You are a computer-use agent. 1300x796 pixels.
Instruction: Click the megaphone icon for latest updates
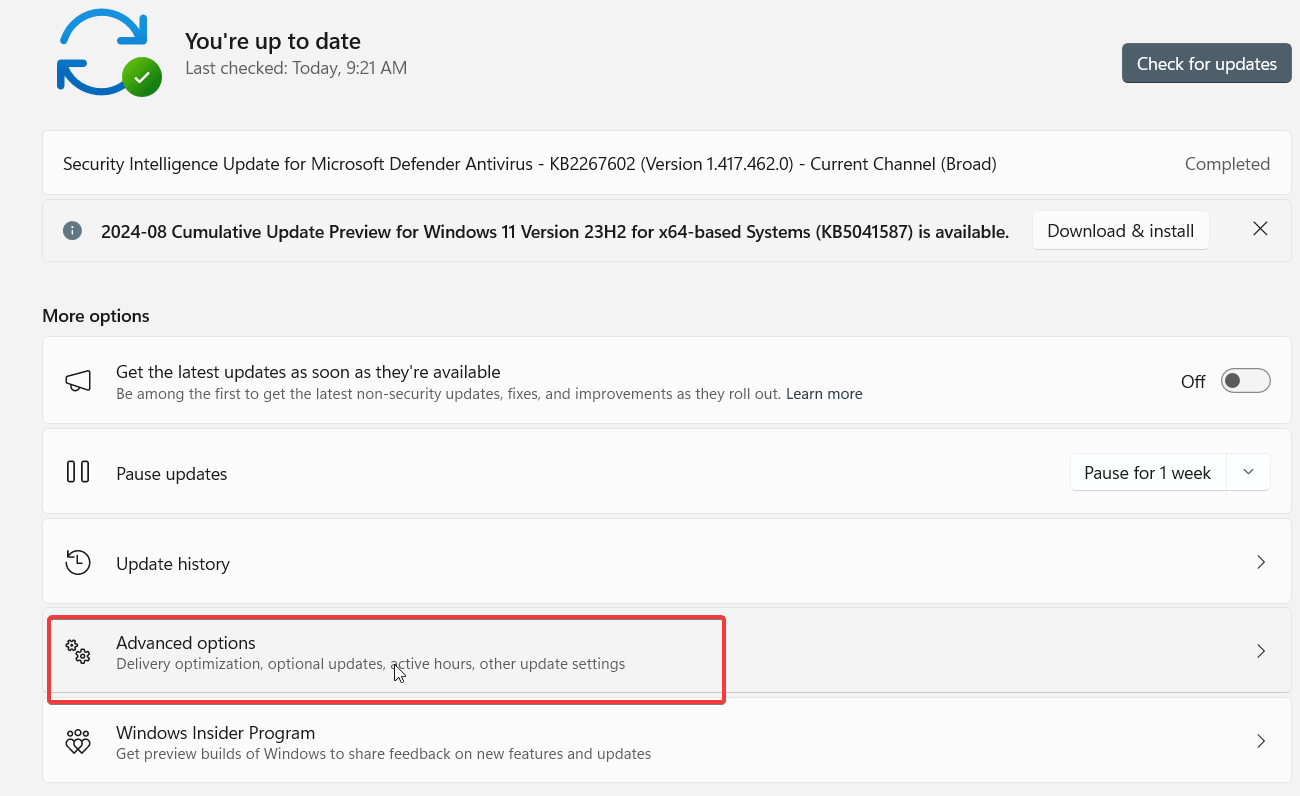78,381
